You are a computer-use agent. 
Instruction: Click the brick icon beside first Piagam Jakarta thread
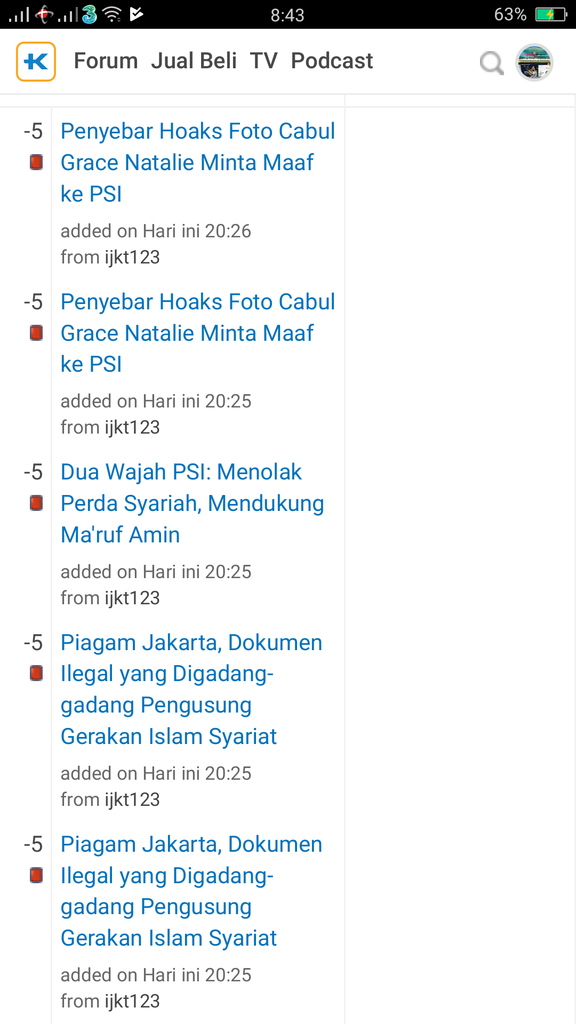pyautogui.click(x=35, y=673)
